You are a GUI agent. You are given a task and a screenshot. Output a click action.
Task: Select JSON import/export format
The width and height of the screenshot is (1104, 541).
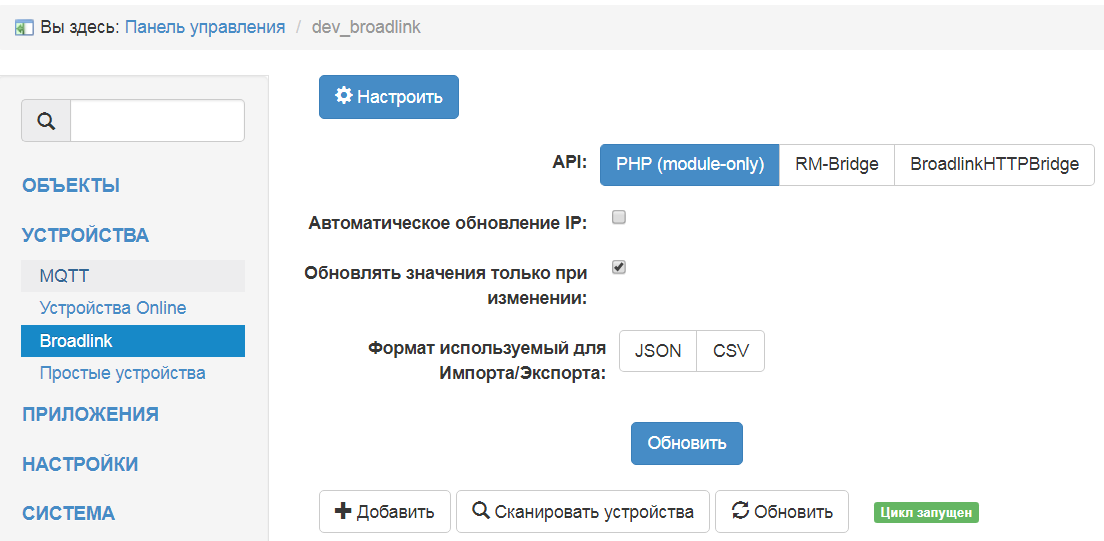(x=658, y=351)
